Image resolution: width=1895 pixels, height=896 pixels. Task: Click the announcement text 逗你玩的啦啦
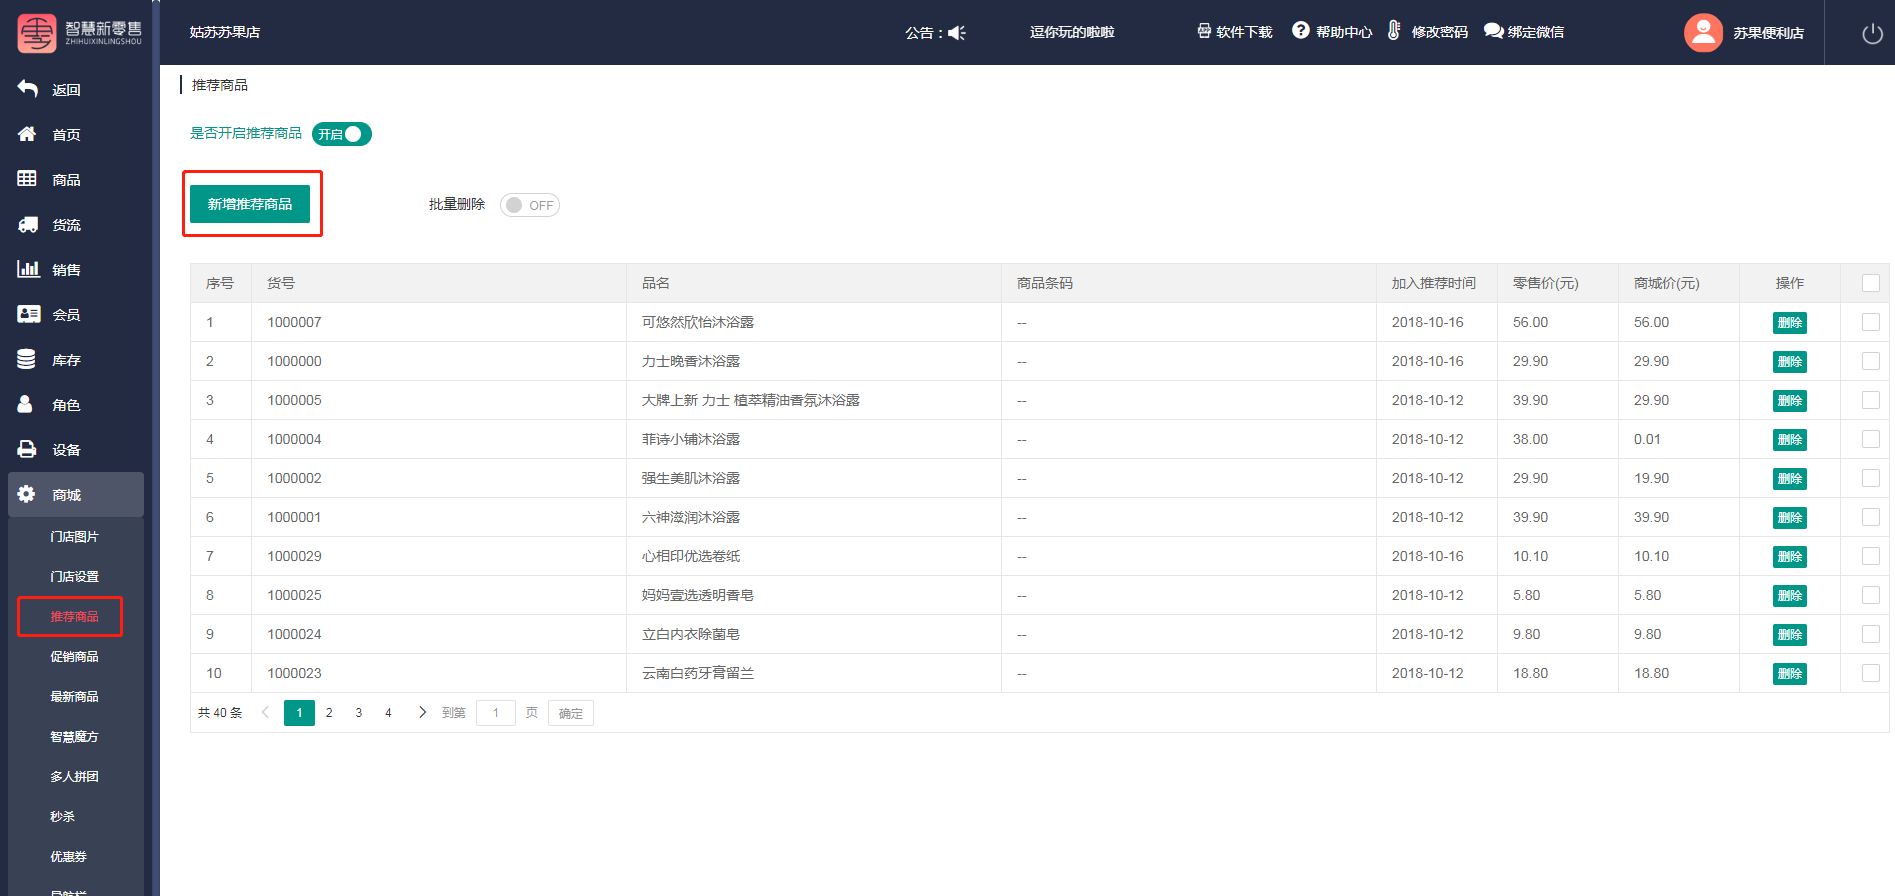pyautogui.click(x=1072, y=32)
